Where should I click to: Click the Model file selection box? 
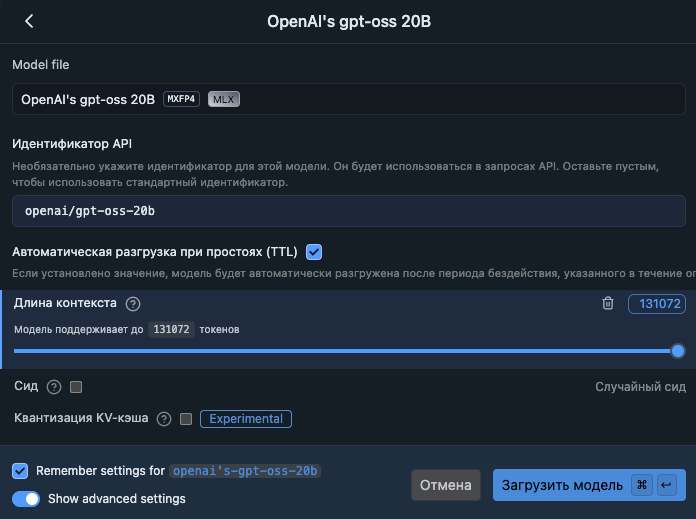pos(349,99)
